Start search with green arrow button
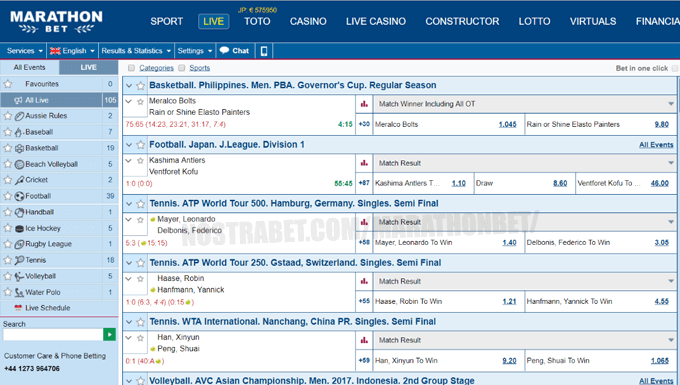 click(x=109, y=334)
